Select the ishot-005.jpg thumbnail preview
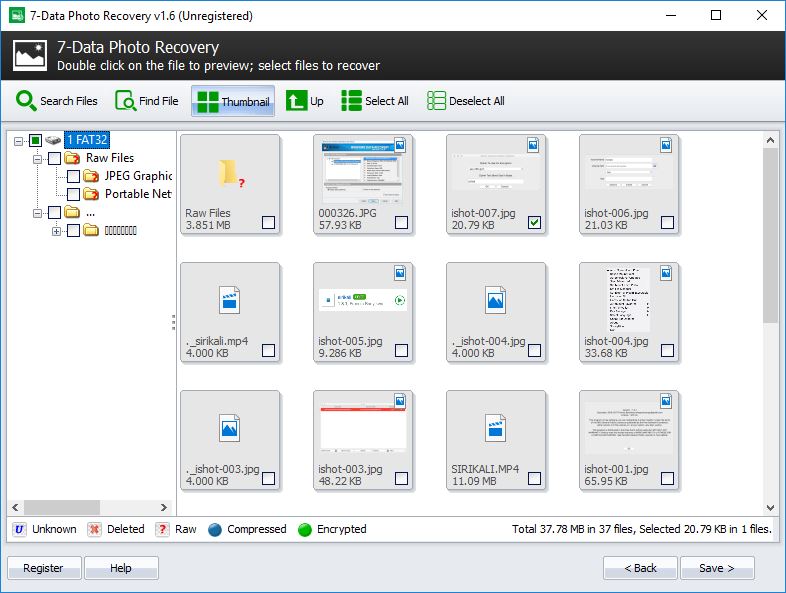The width and height of the screenshot is (786, 593). click(362, 300)
